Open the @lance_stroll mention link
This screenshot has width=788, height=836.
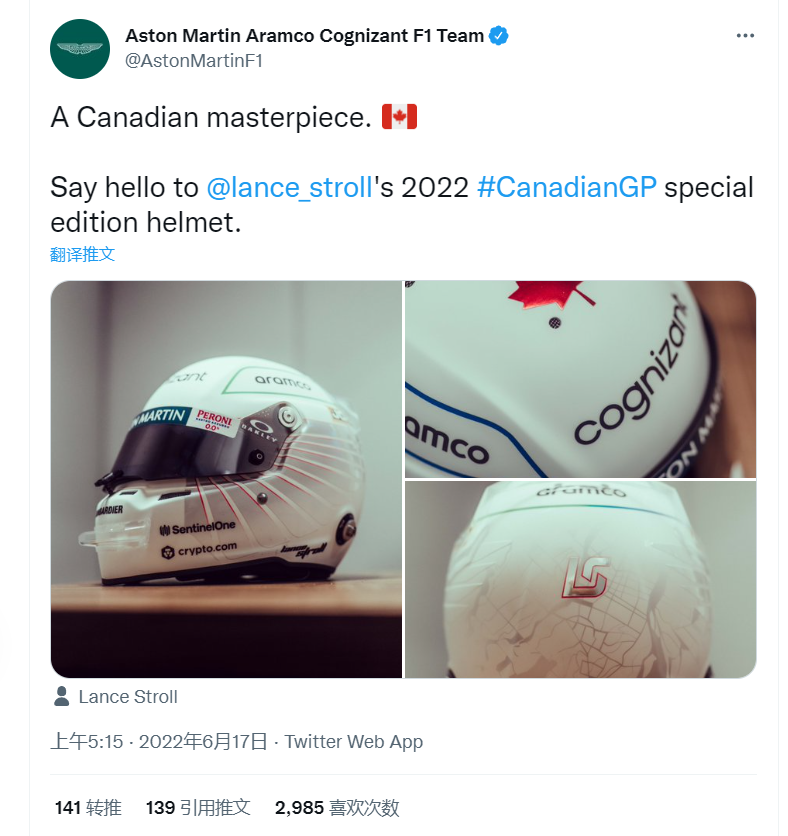click(289, 188)
